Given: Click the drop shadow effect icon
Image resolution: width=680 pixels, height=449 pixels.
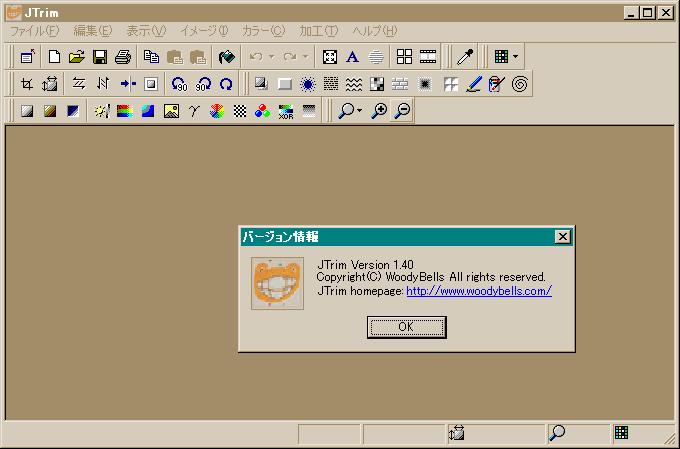Looking at the screenshot, I should coord(261,84).
